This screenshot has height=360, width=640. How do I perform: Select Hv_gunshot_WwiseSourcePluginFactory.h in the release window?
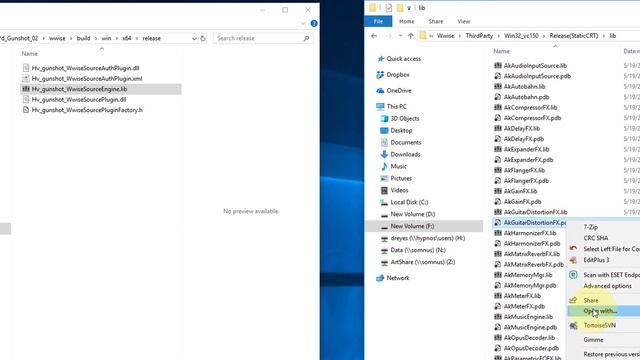tap(87, 110)
